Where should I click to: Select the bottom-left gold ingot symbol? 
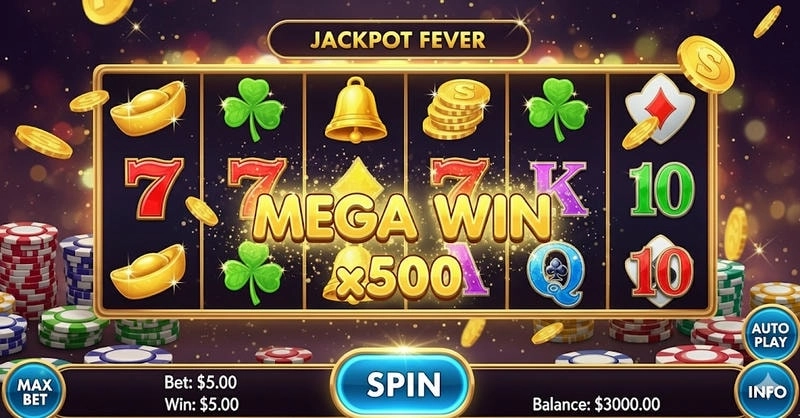point(148,272)
